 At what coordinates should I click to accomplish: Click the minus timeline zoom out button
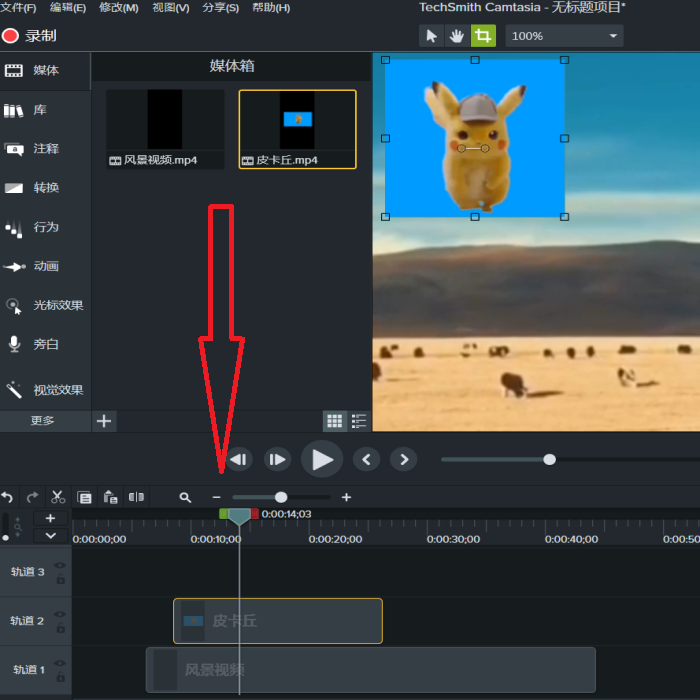[x=217, y=497]
